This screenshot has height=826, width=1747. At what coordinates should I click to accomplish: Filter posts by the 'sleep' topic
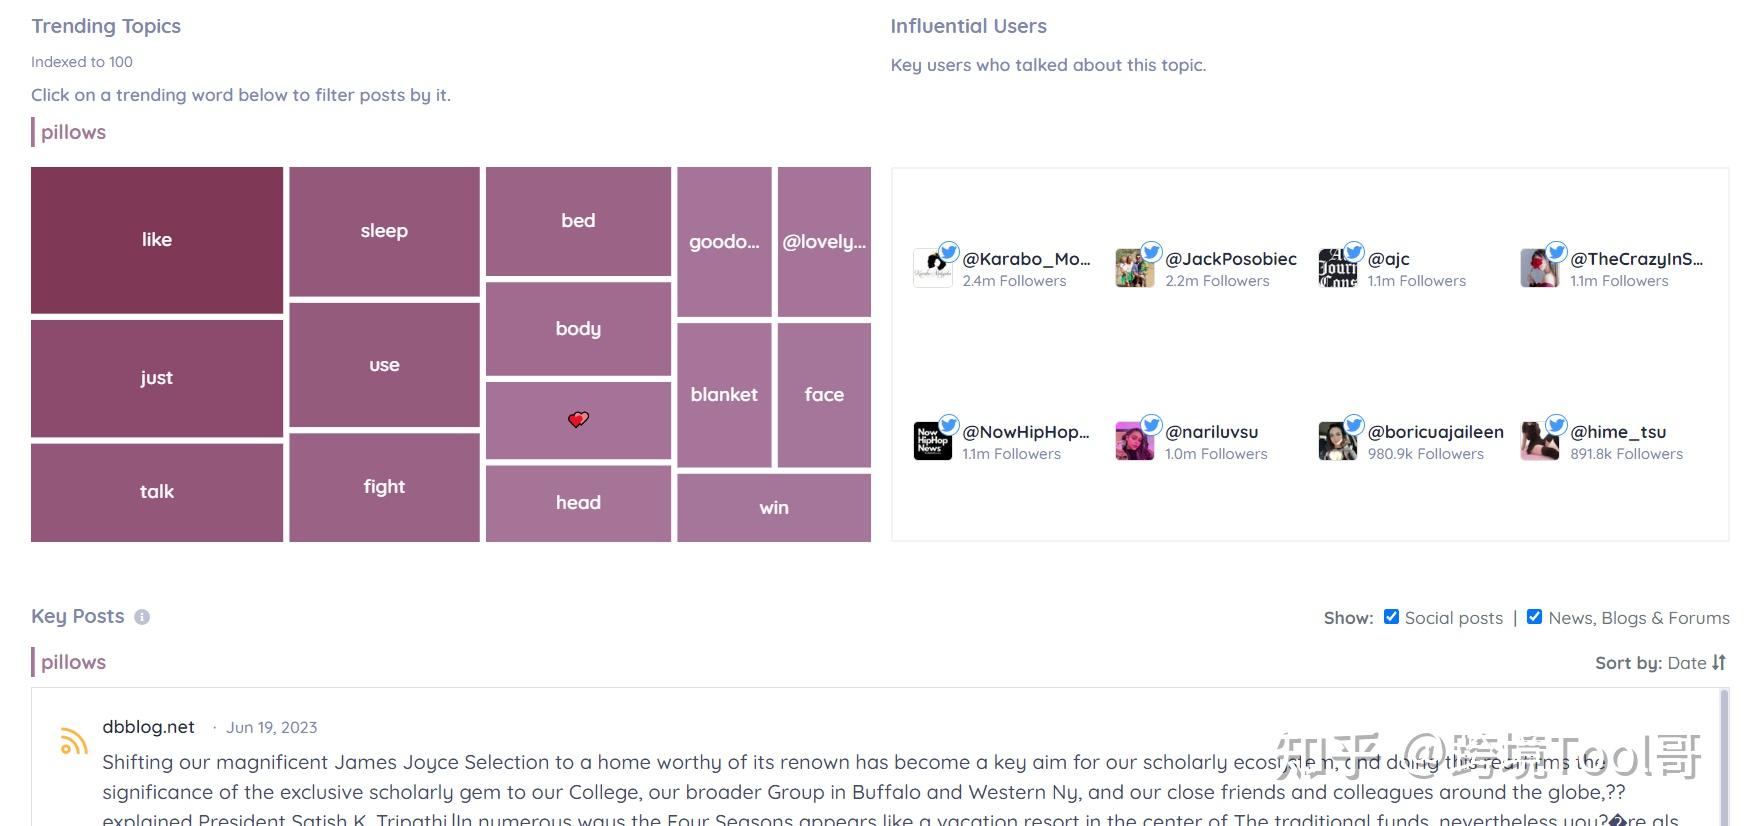pyautogui.click(x=384, y=231)
